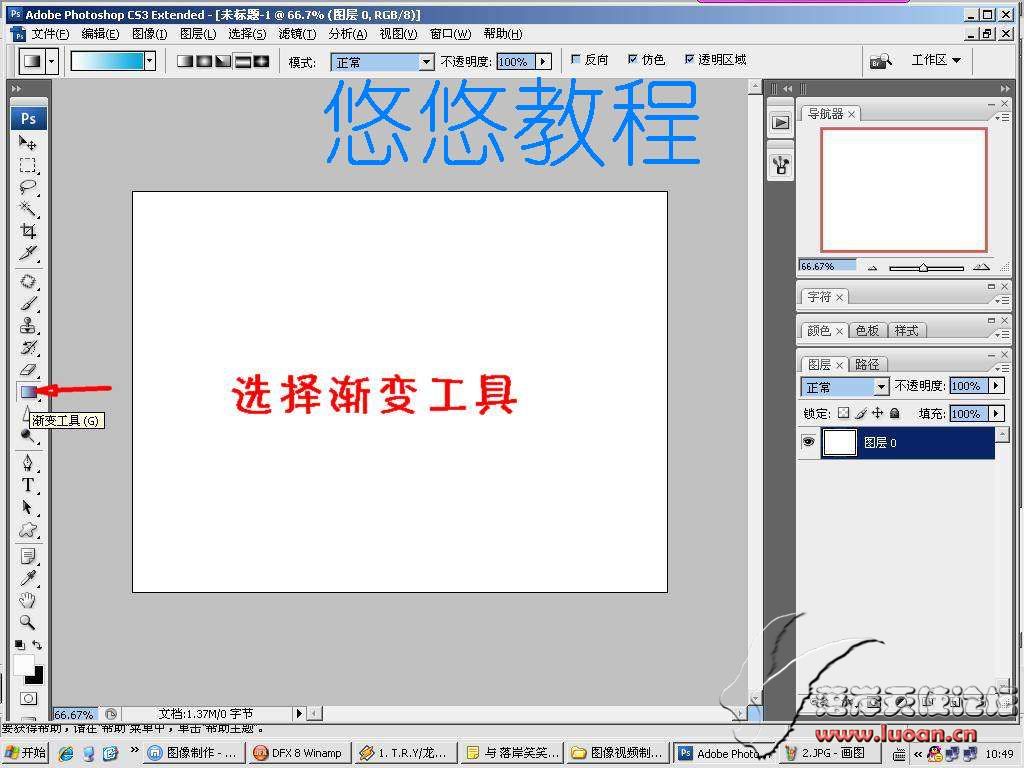1024x768 pixels.
Task: Switch to the 样式 (Styles) tab
Action: (x=906, y=330)
